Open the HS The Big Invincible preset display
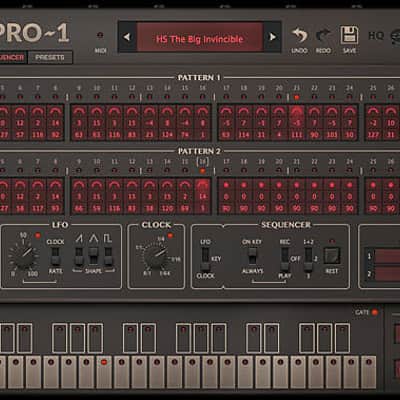 pos(200,37)
